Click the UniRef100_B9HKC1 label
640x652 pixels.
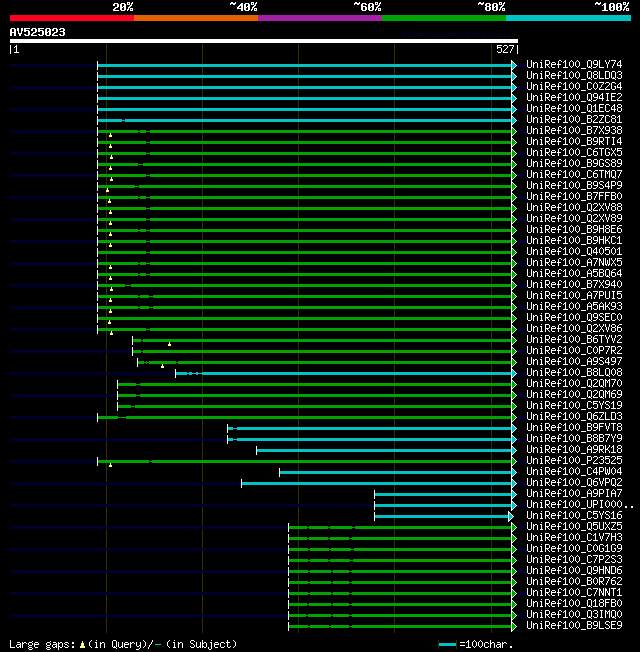tap(574, 240)
